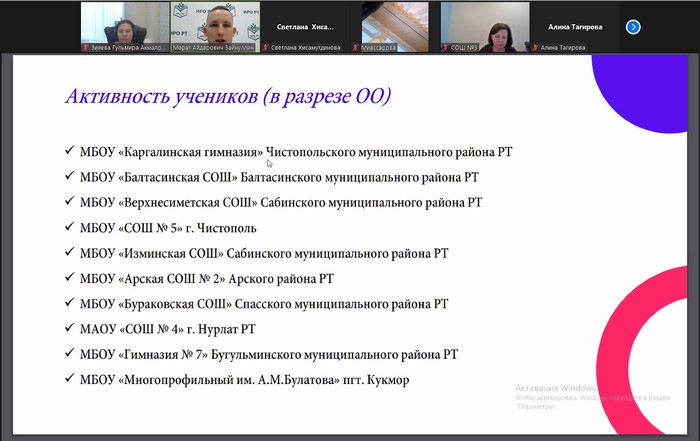
Task: Click checkmark beside «Гимназия № 7» line
Action: (x=69, y=353)
